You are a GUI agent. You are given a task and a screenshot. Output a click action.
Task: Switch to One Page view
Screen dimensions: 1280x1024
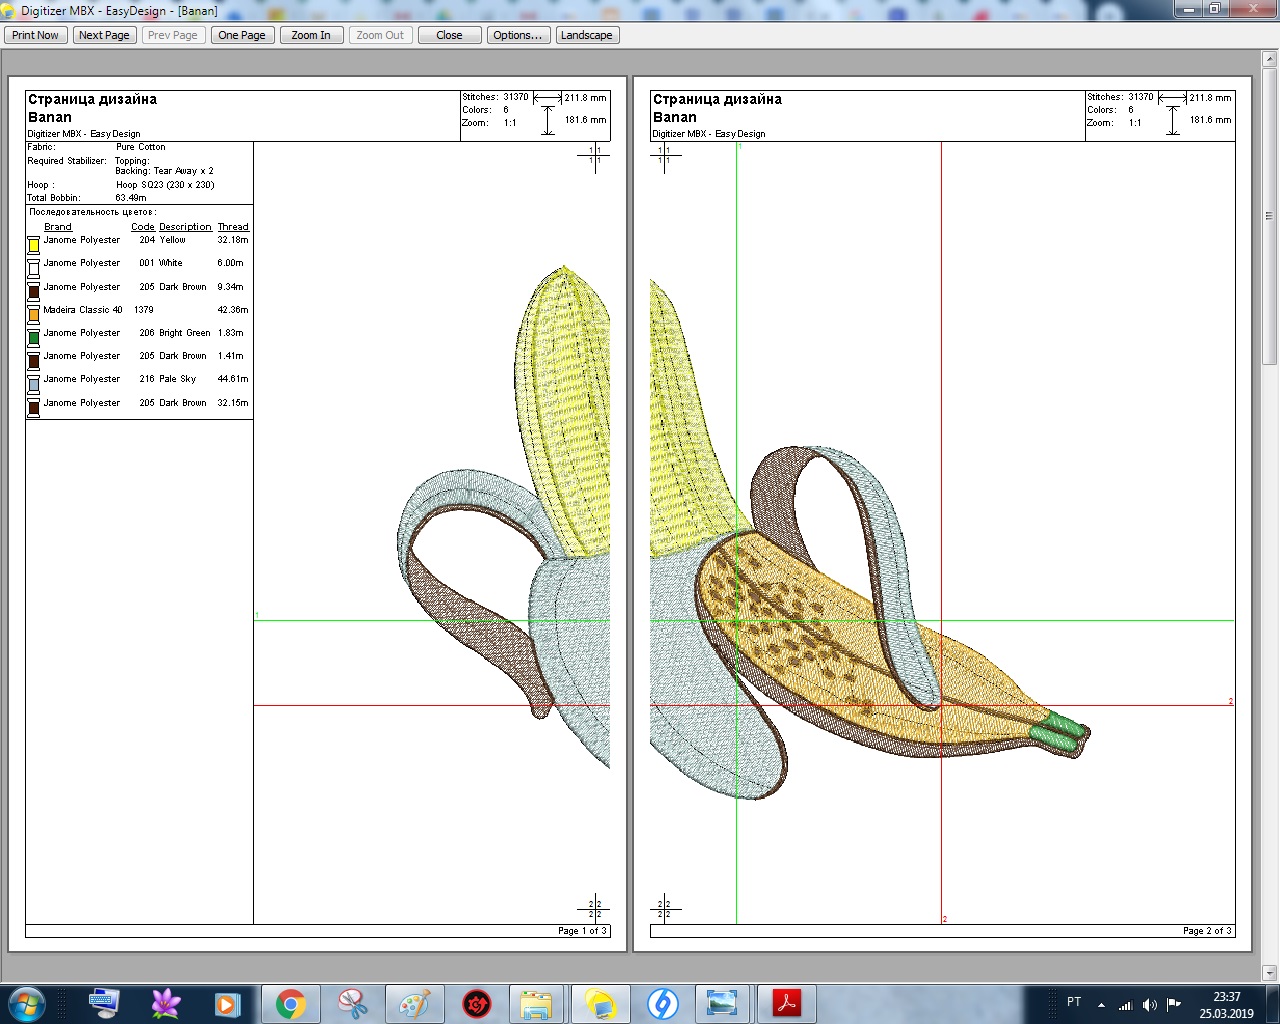click(242, 35)
